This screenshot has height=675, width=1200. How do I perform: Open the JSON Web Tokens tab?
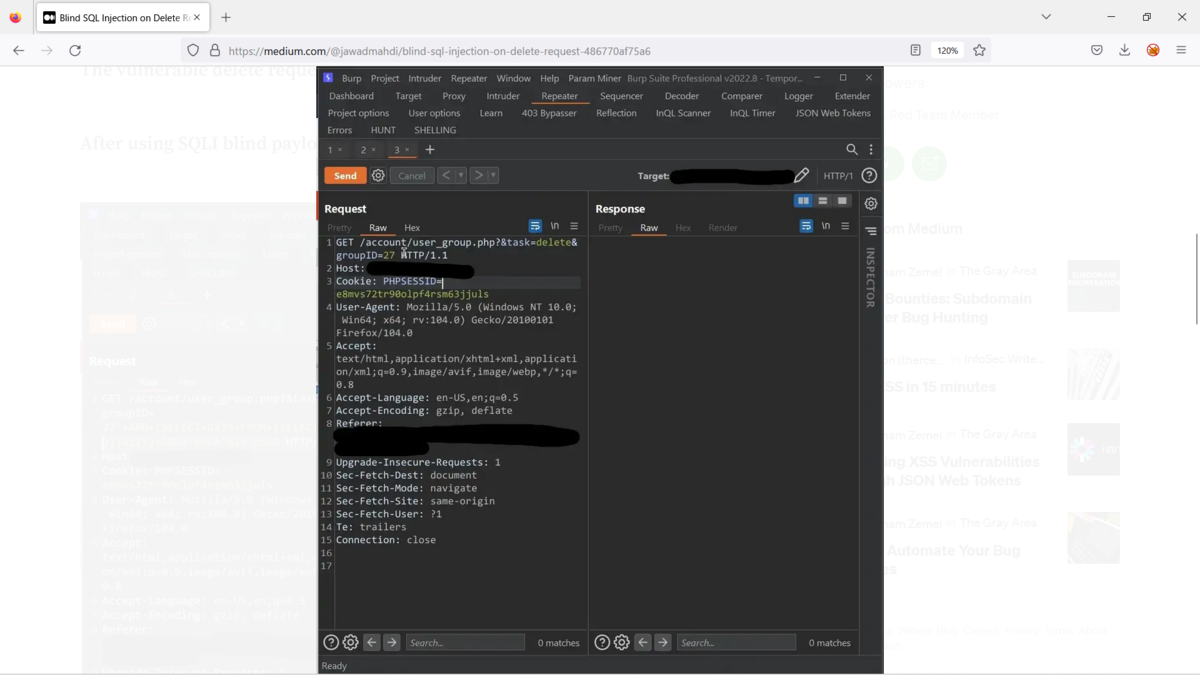click(833, 113)
